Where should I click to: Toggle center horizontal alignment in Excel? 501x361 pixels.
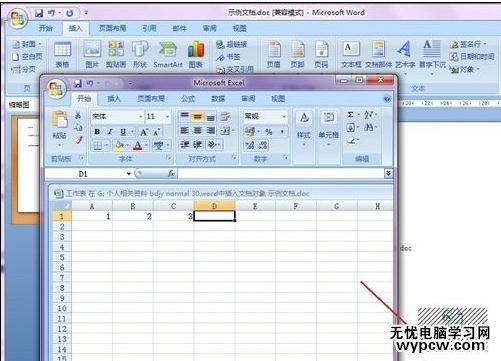coord(198,131)
